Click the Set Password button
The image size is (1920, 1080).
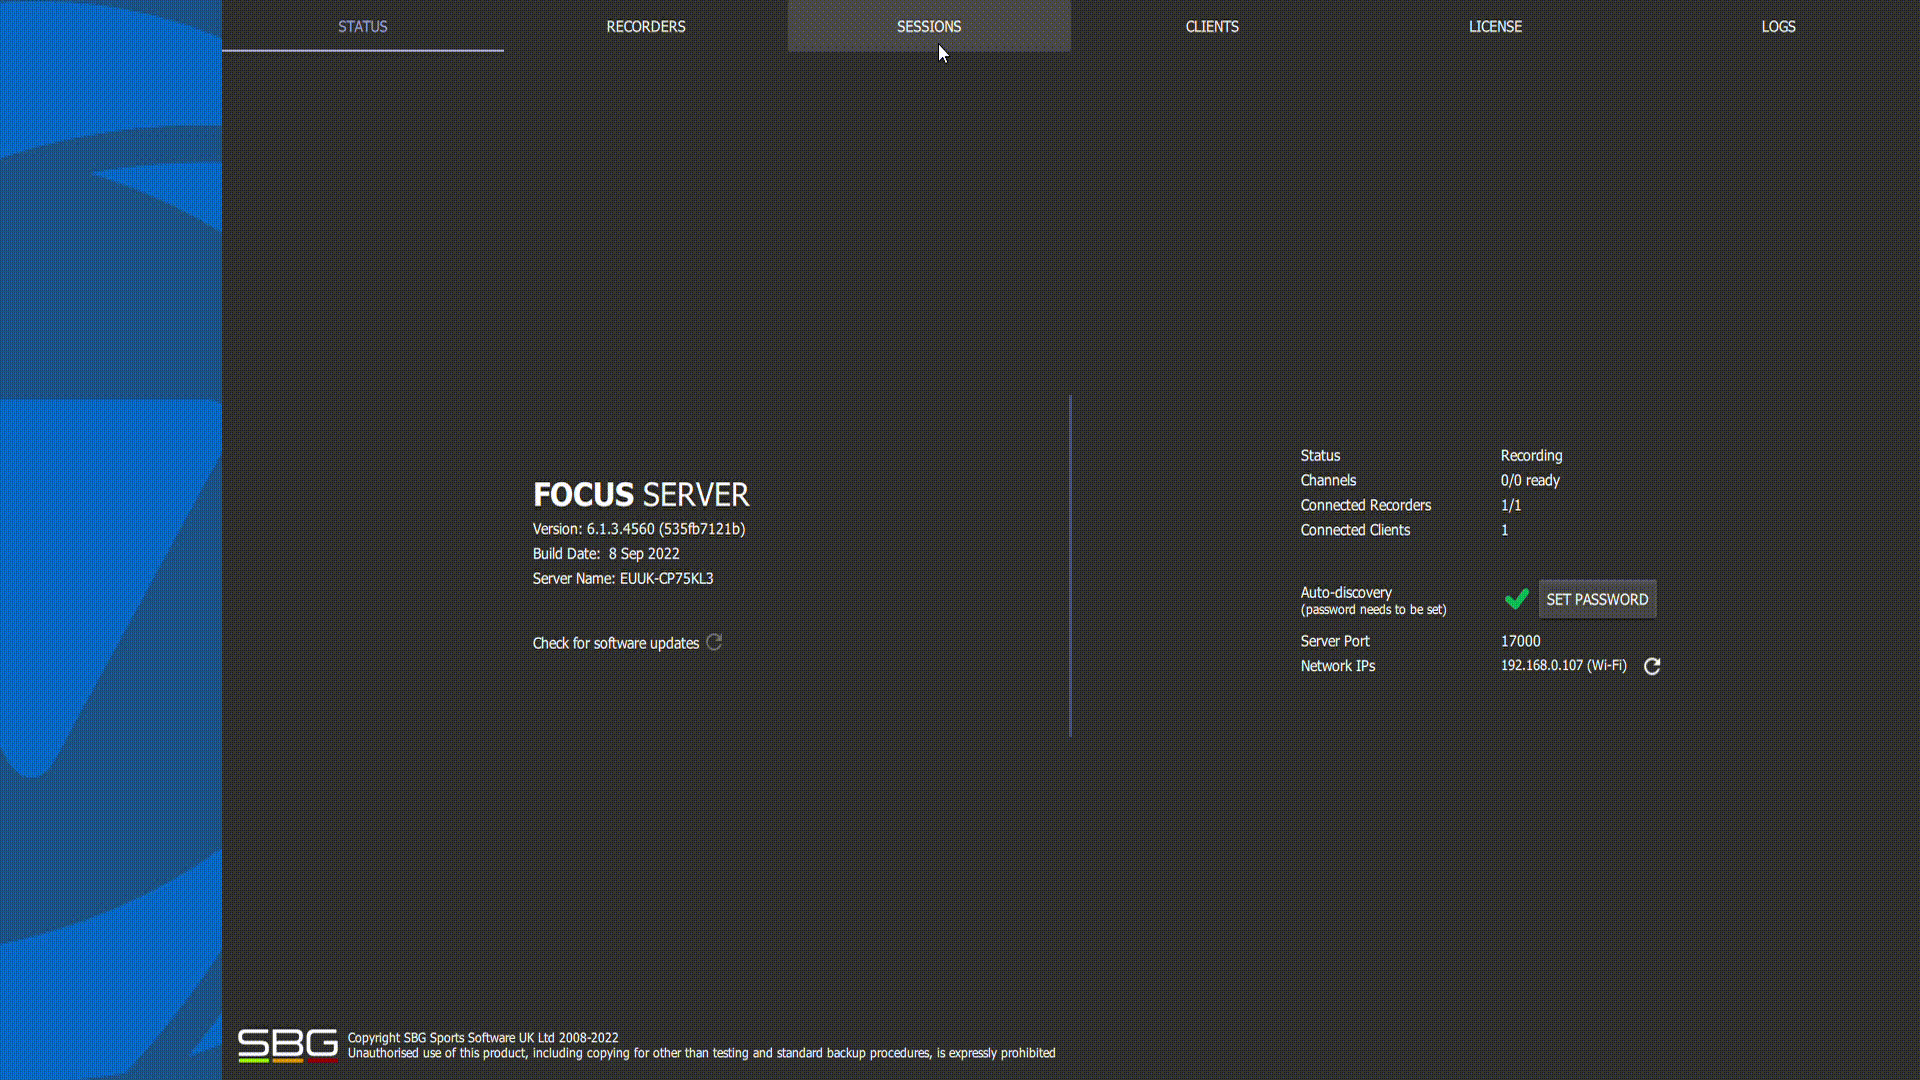[1597, 599]
